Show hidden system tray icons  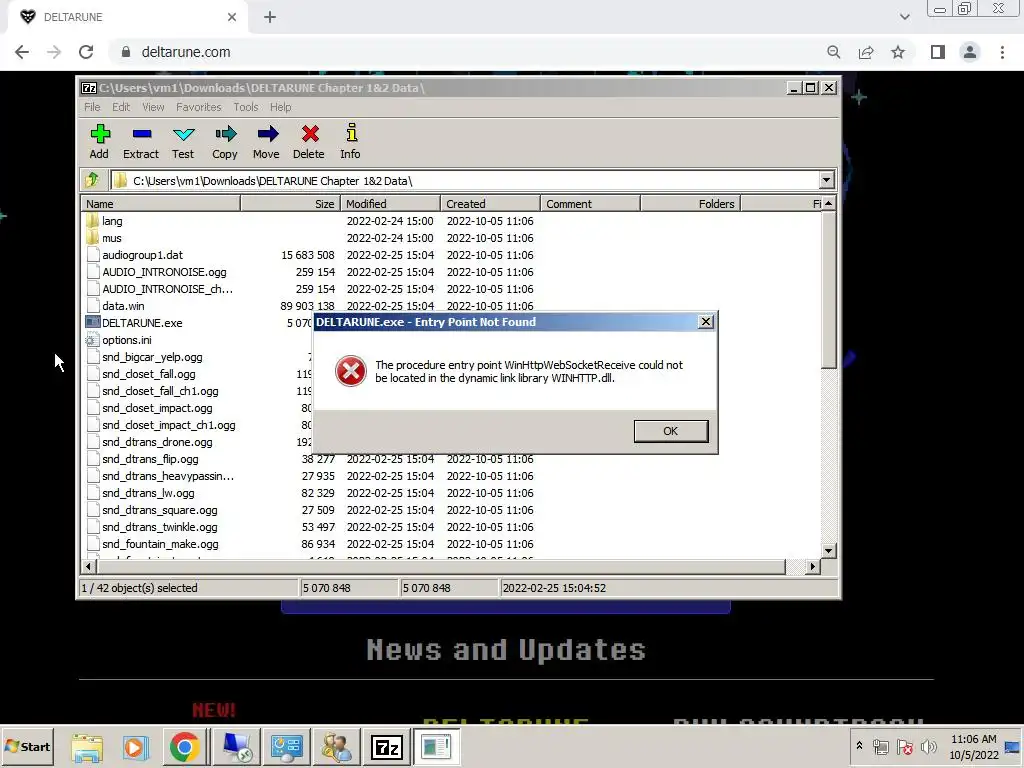[x=859, y=746]
